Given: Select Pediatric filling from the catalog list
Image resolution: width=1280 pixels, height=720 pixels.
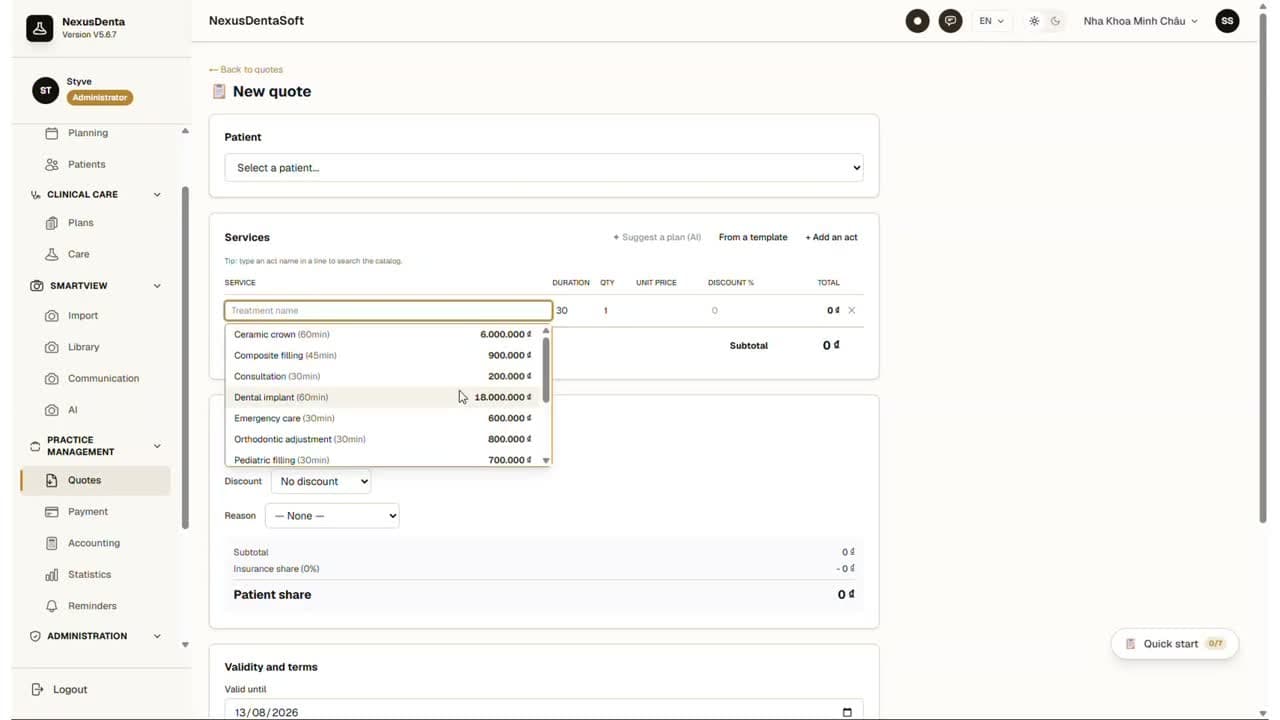Looking at the screenshot, I should pyautogui.click(x=383, y=459).
